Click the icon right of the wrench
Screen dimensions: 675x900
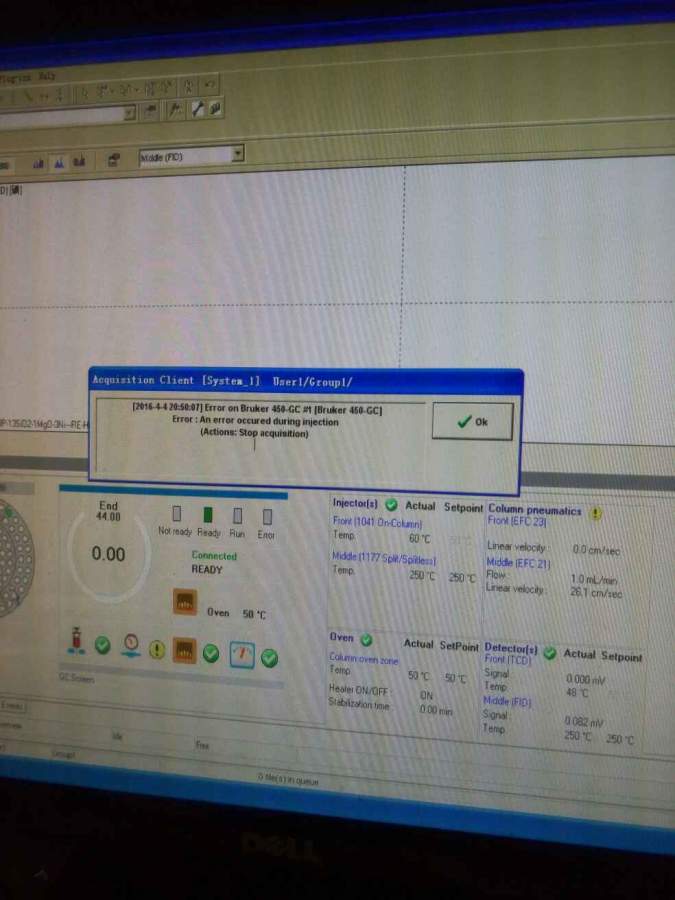coord(215,107)
